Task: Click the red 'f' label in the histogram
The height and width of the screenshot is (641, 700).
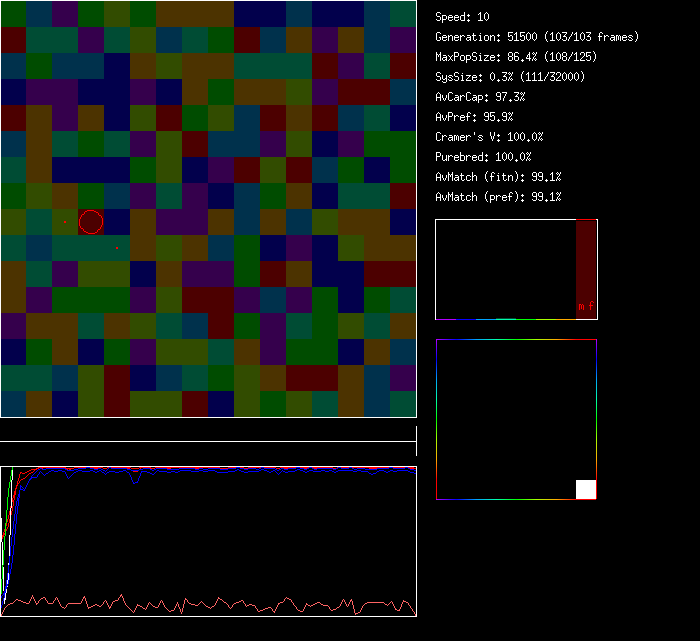Action: coord(591,307)
